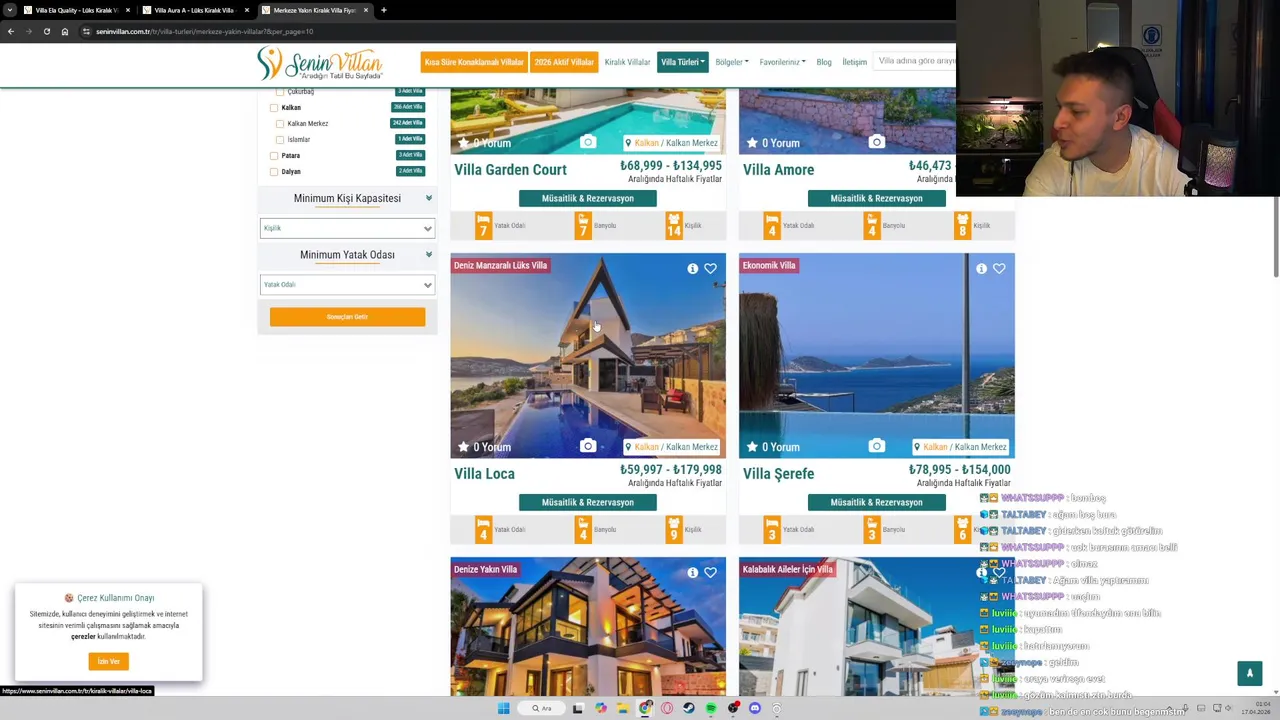The image size is (1280, 720).
Task: Open Villa Garden Court title link
Action: coord(510,170)
